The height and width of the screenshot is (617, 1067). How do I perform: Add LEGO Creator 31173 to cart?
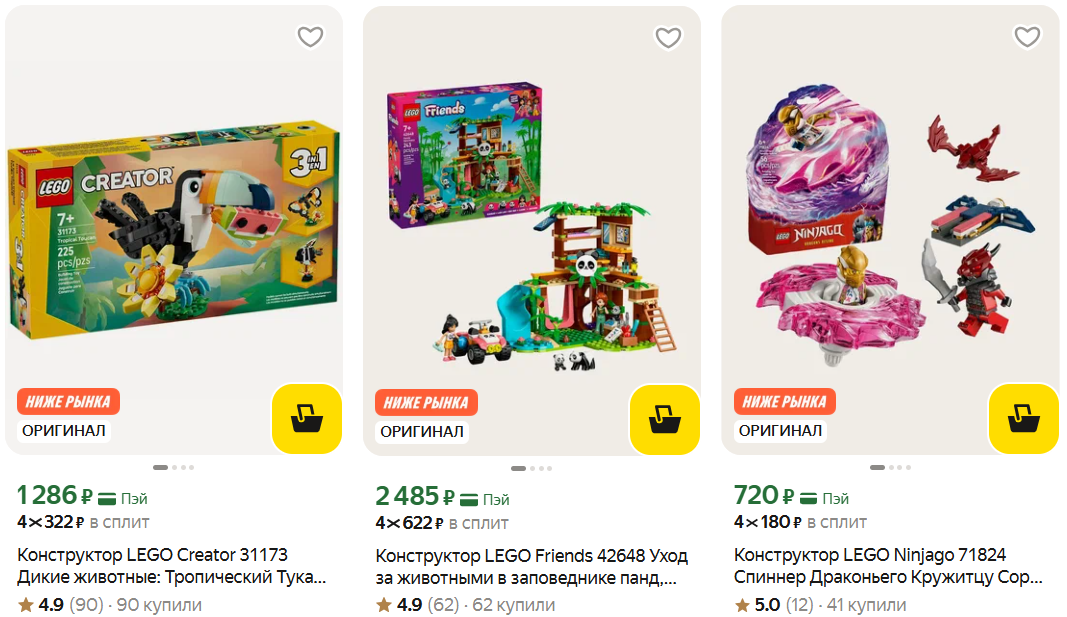coord(307,418)
